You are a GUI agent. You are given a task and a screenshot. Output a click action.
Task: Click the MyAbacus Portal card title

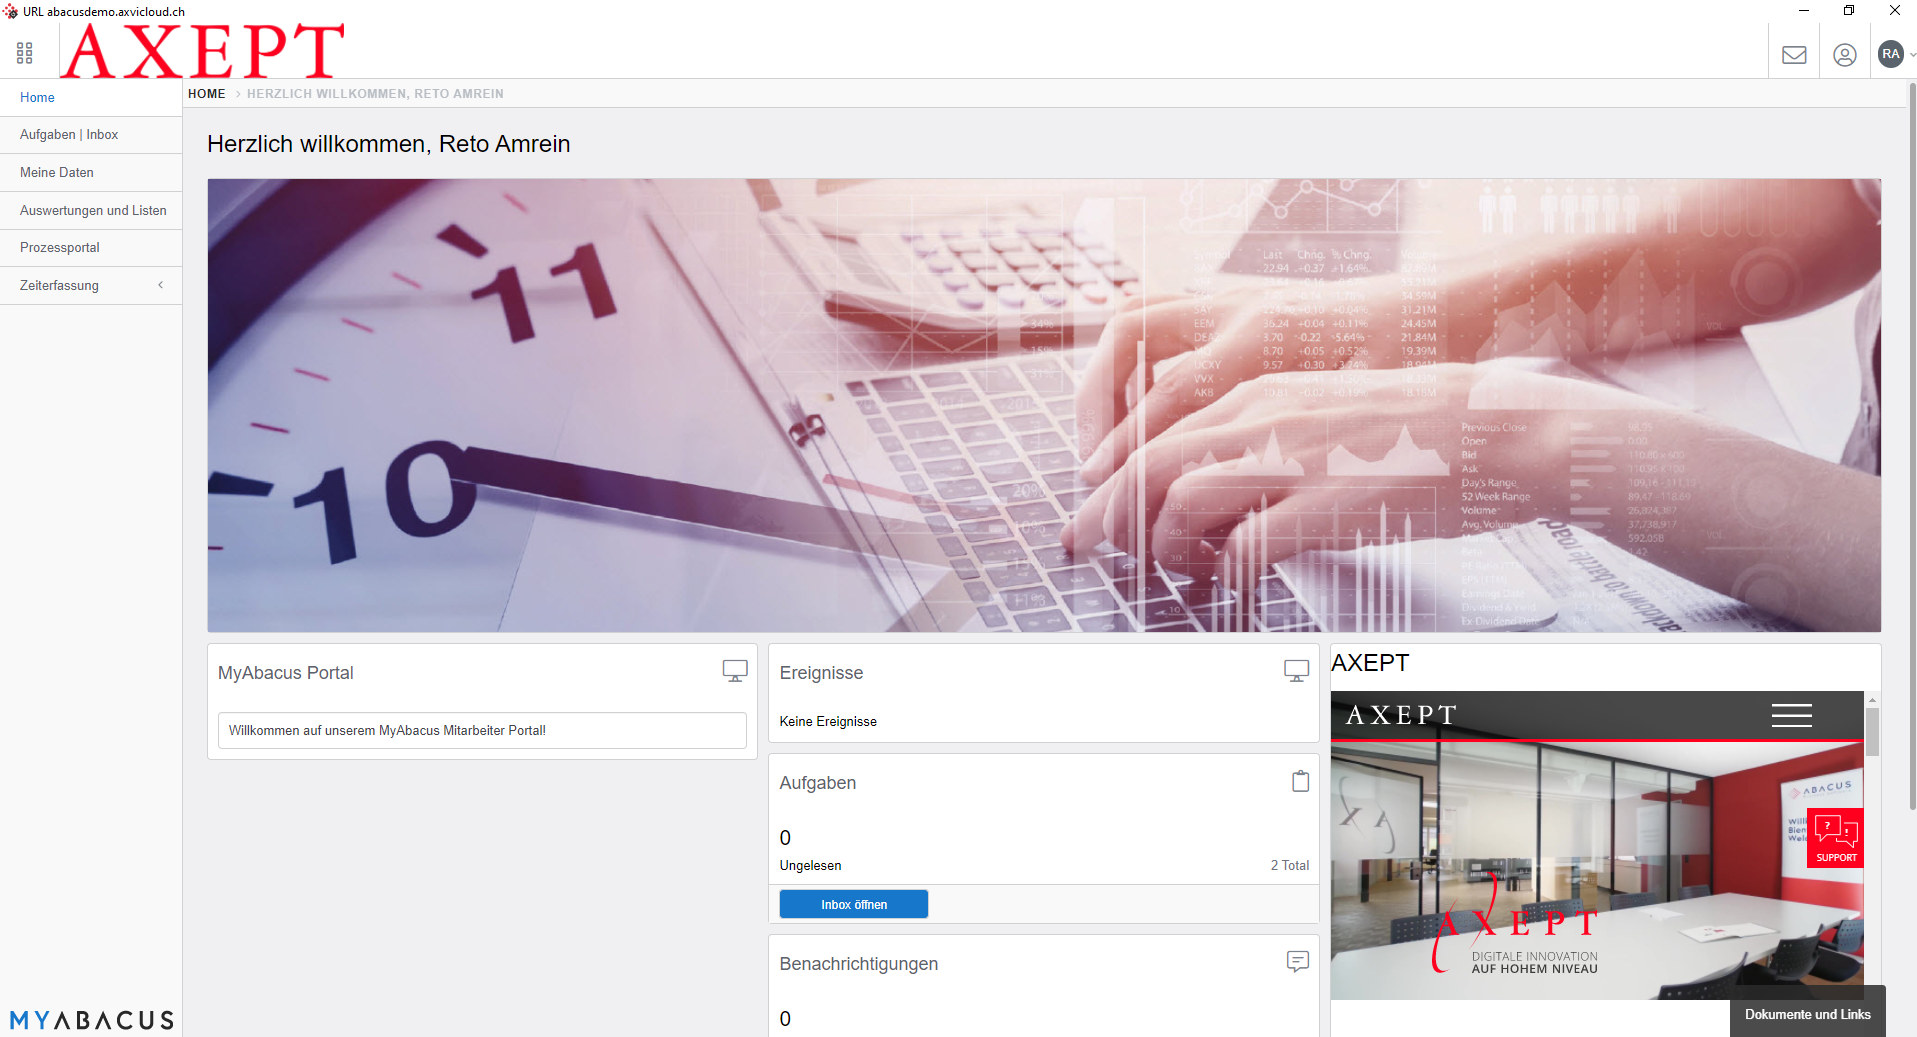pos(286,673)
